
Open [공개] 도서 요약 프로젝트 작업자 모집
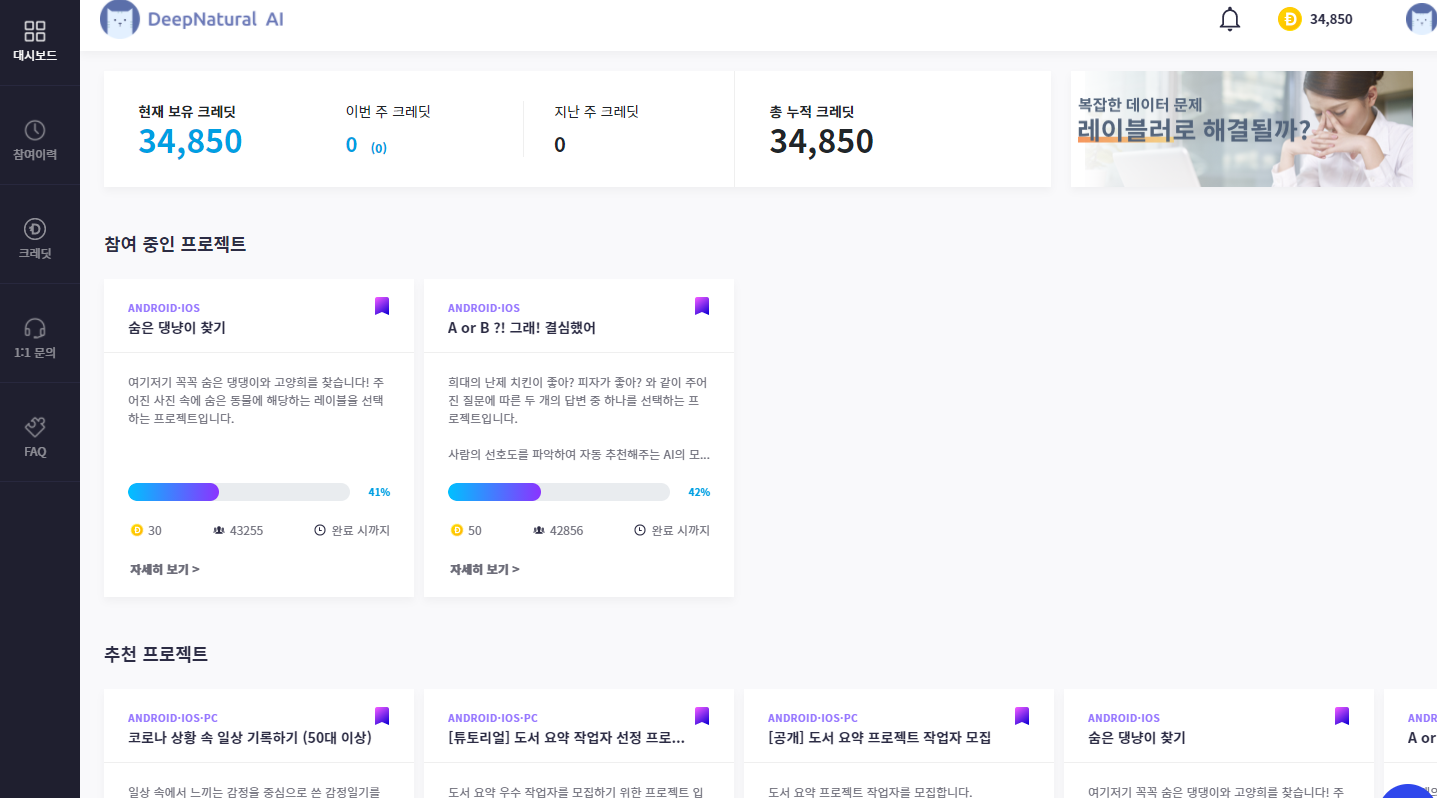(879, 738)
